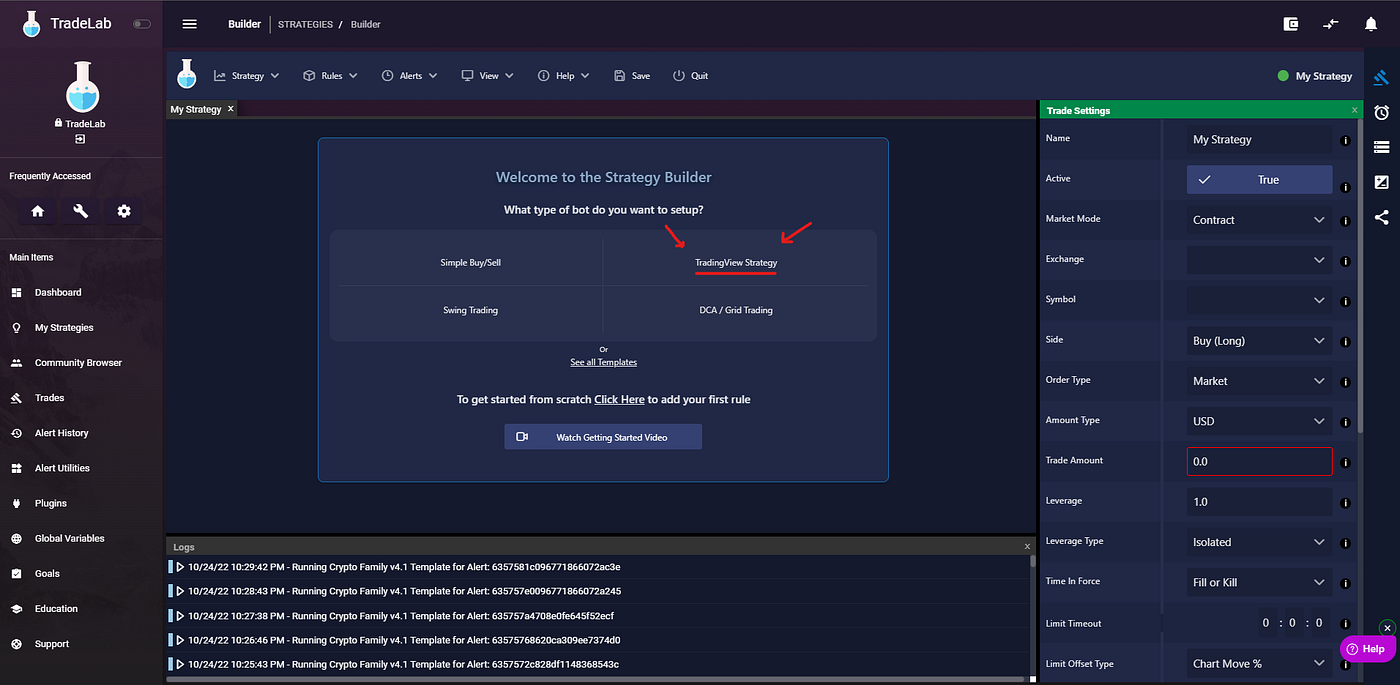This screenshot has width=1400, height=685.
Task: Click Save in the builder toolbar
Action: coord(632,76)
